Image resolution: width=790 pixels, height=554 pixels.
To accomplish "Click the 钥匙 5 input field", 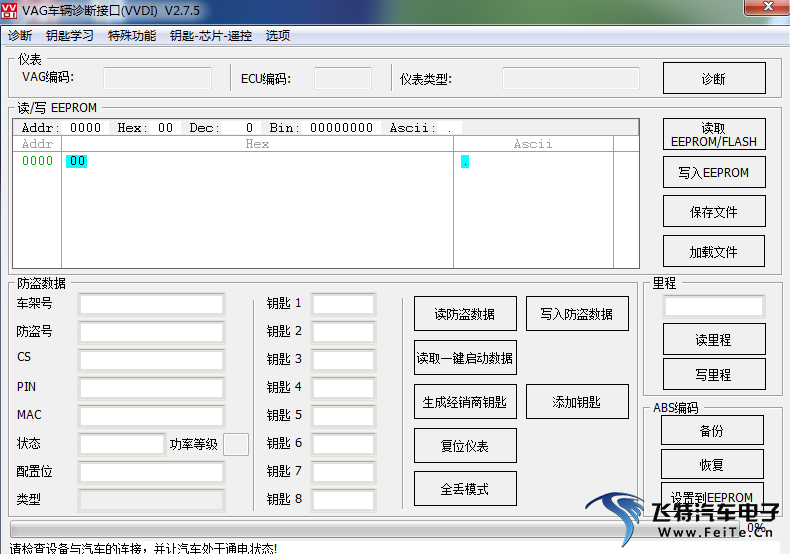I will (343, 416).
